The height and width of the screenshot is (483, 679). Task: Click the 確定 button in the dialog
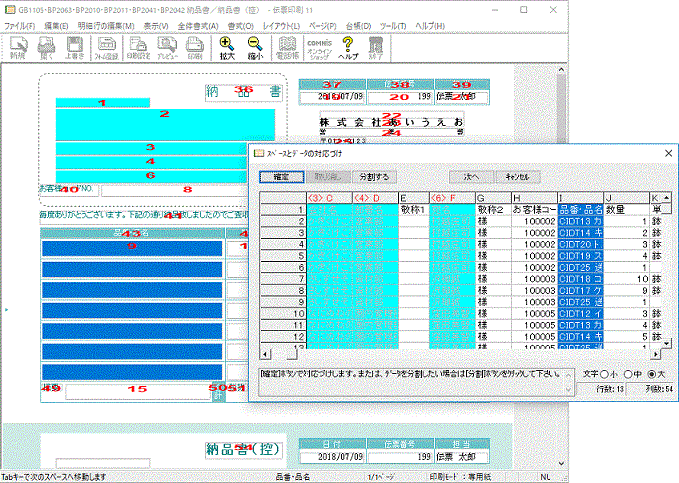click(281, 177)
